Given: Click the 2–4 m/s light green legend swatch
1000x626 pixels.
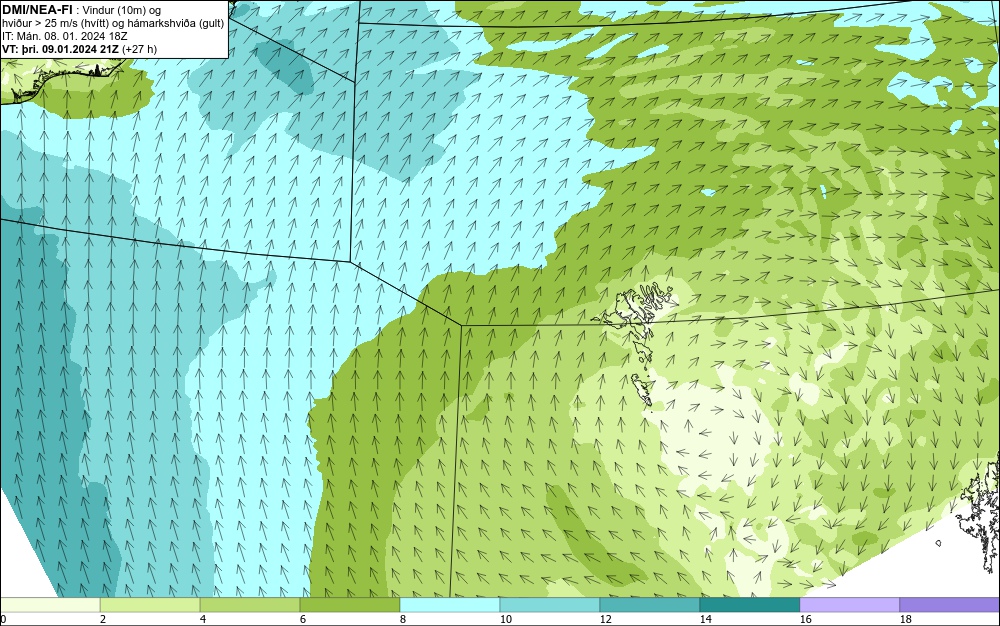Looking at the screenshot, I should 150,604.
